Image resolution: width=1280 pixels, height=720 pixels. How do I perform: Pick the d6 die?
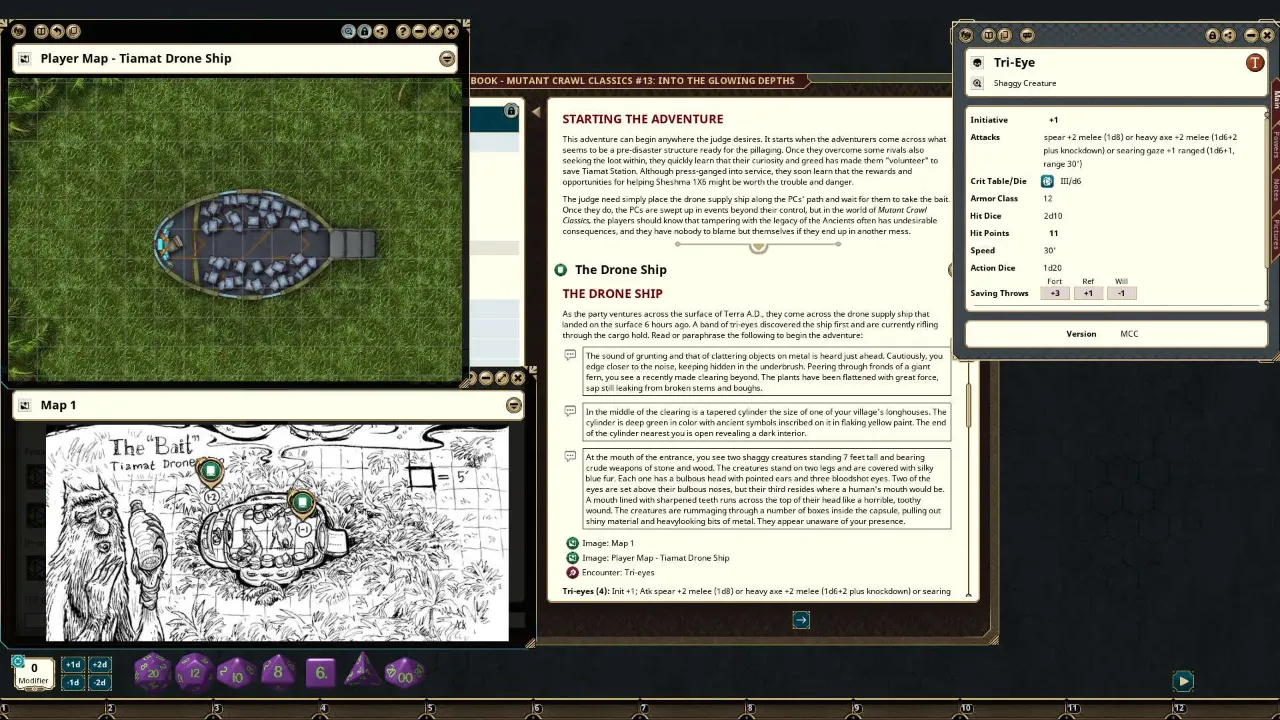tap(320, 673)
